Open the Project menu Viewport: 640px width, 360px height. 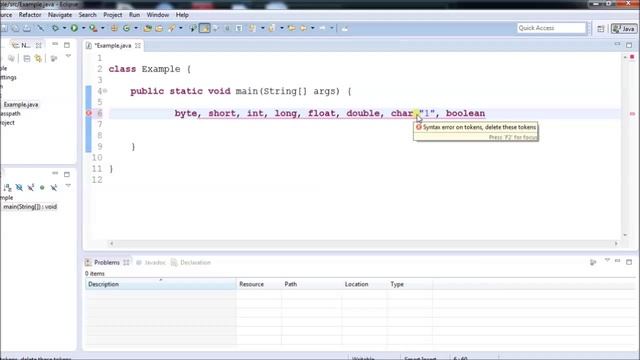point(113,15)
